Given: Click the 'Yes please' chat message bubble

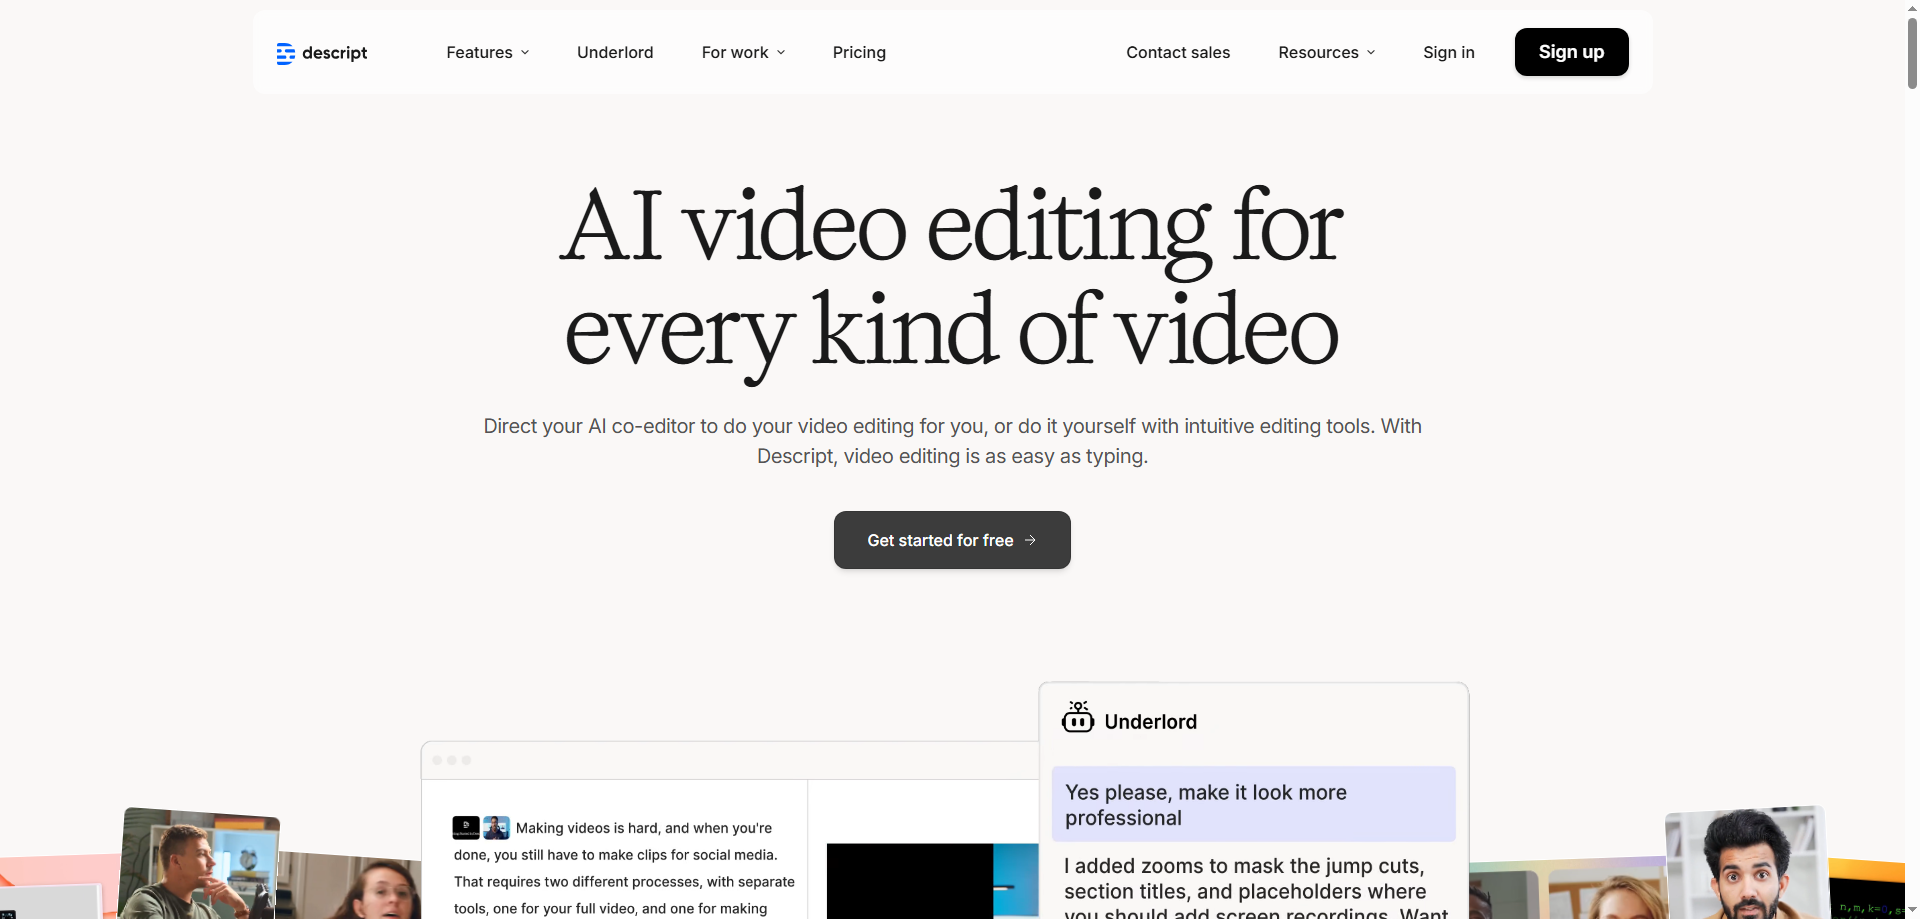Looking at the screenshot, I should point(1253,805).
